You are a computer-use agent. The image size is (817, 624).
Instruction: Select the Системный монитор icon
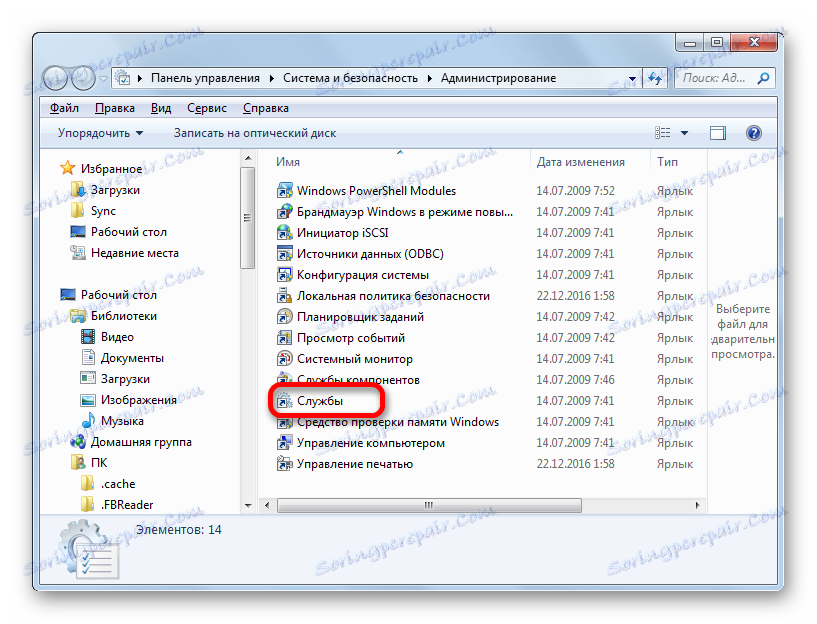click(x=284, y=359)
